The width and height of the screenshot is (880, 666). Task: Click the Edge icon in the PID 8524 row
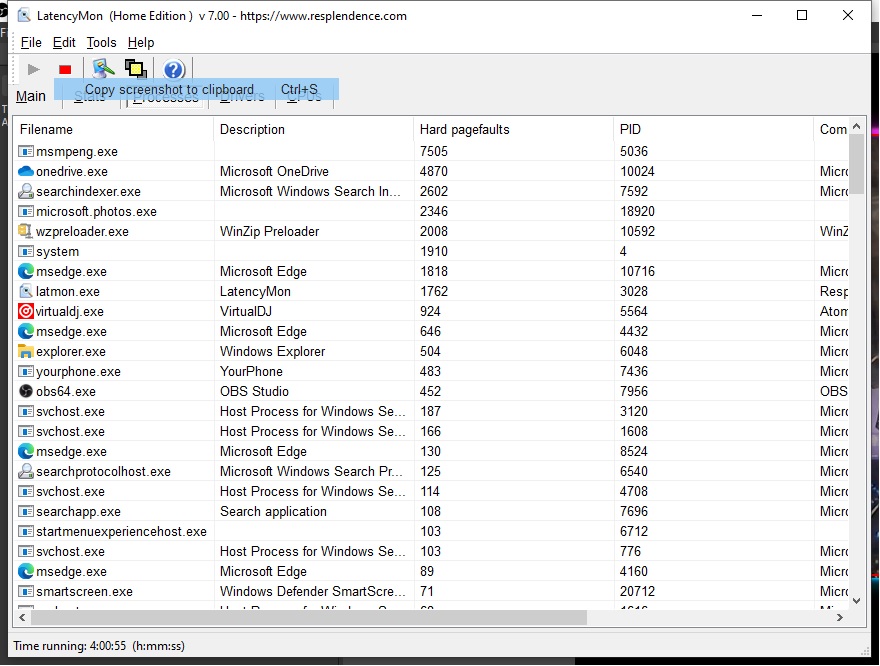click(26, 452)
